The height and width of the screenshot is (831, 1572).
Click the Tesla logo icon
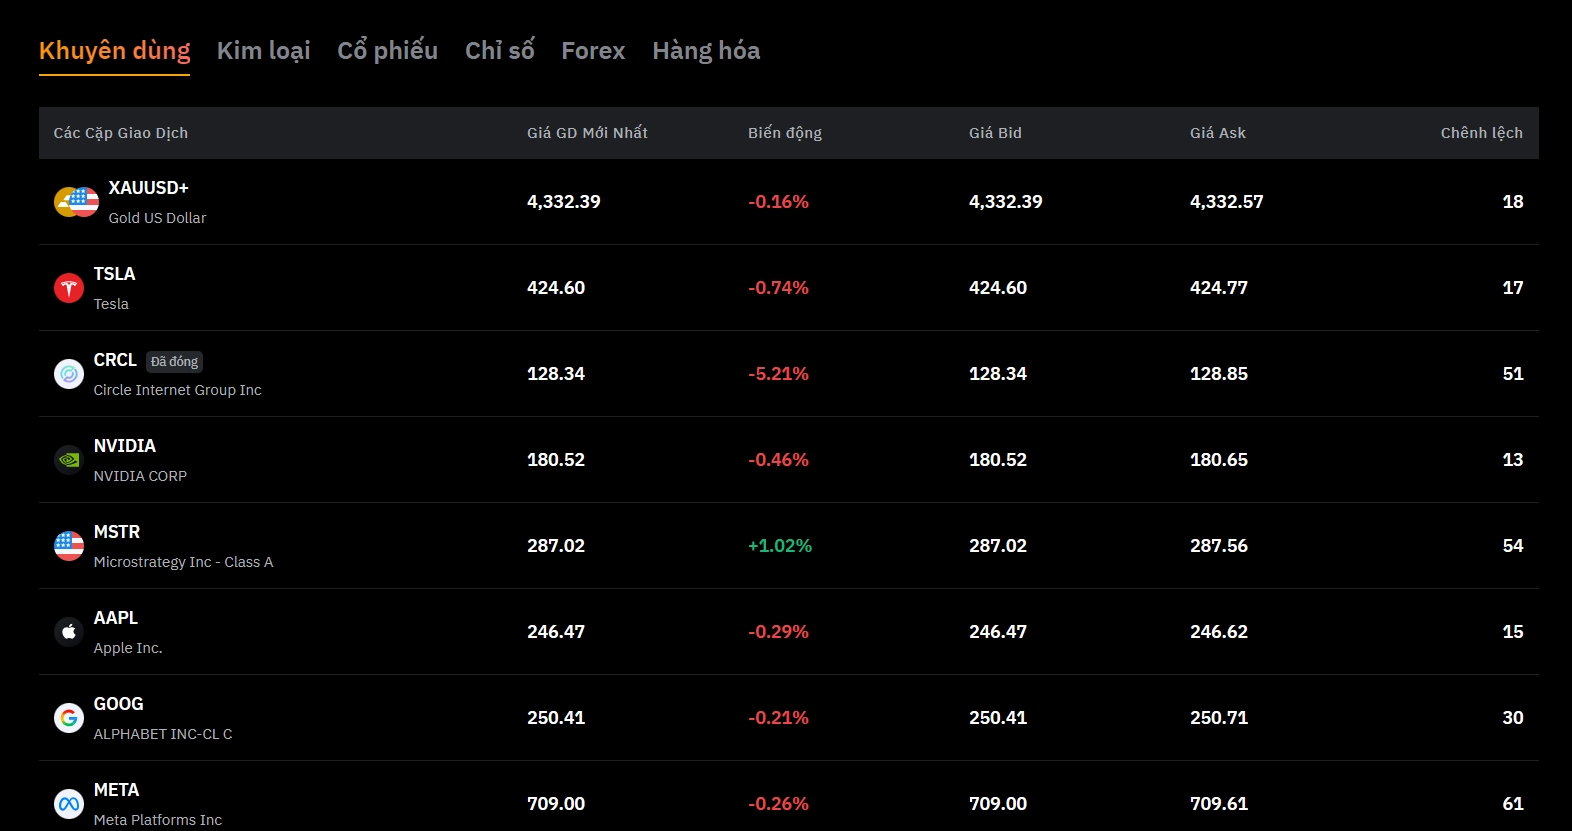point(69,288)
